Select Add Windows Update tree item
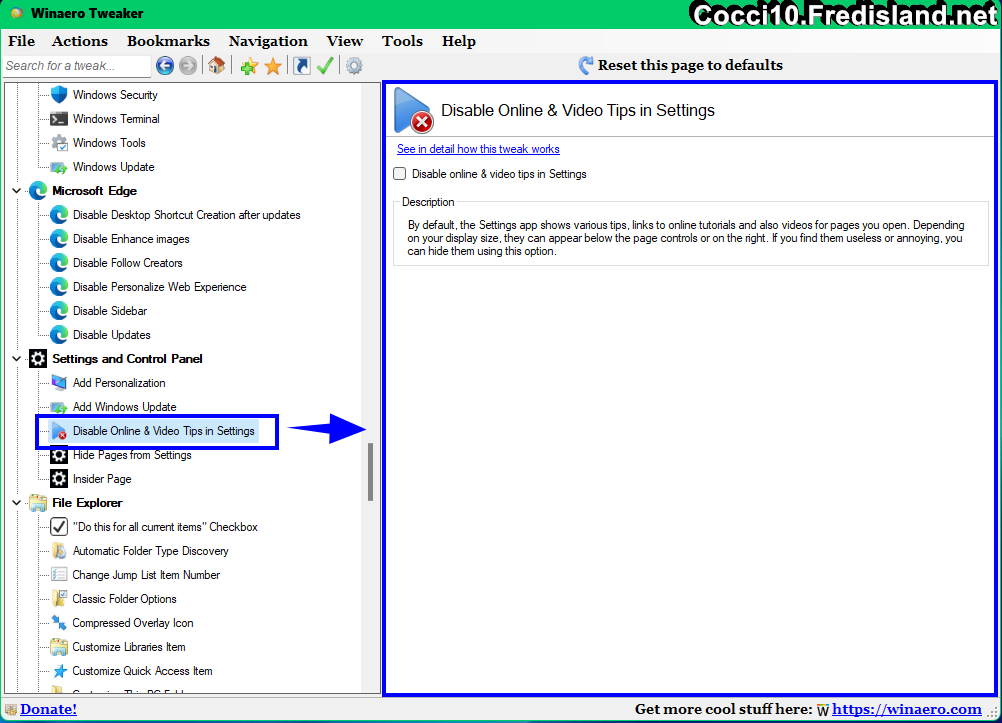 point(125,407)
